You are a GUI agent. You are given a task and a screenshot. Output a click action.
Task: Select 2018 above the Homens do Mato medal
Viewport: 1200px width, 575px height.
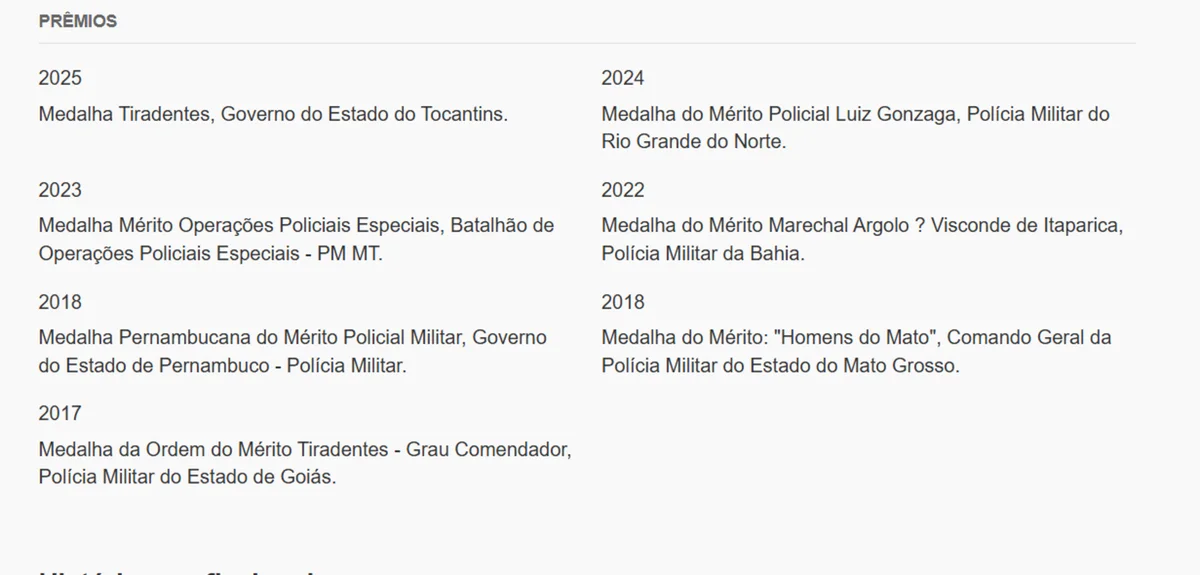click(623, 302)
